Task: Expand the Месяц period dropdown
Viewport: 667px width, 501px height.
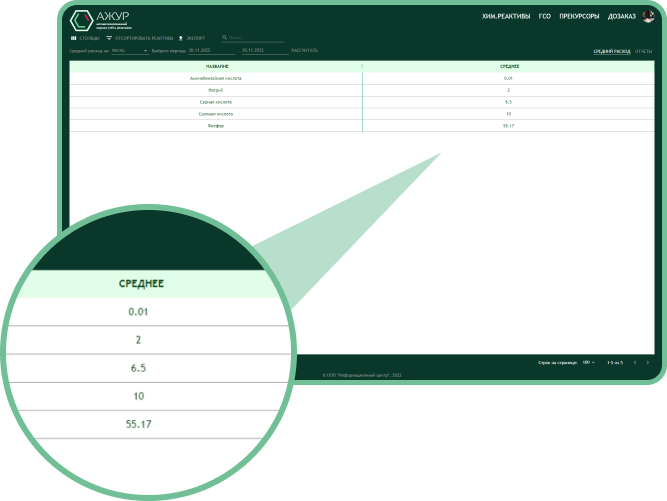Action: (x=129, y=50)
